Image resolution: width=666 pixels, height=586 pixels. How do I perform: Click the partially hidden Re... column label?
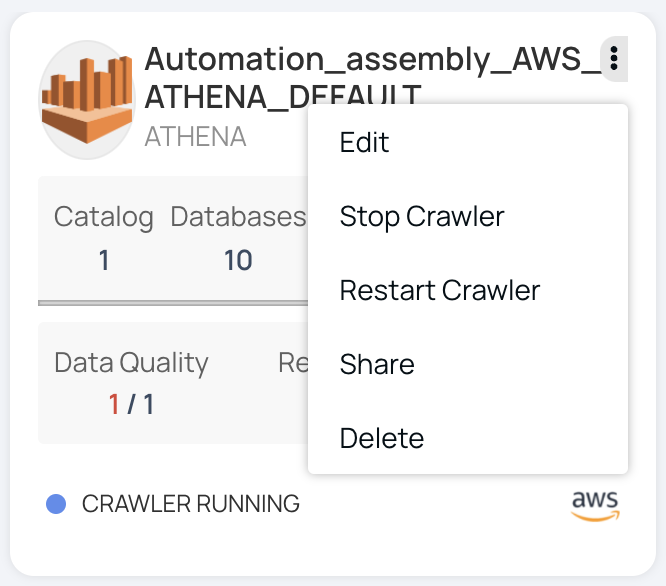click(x=293, y=363)
